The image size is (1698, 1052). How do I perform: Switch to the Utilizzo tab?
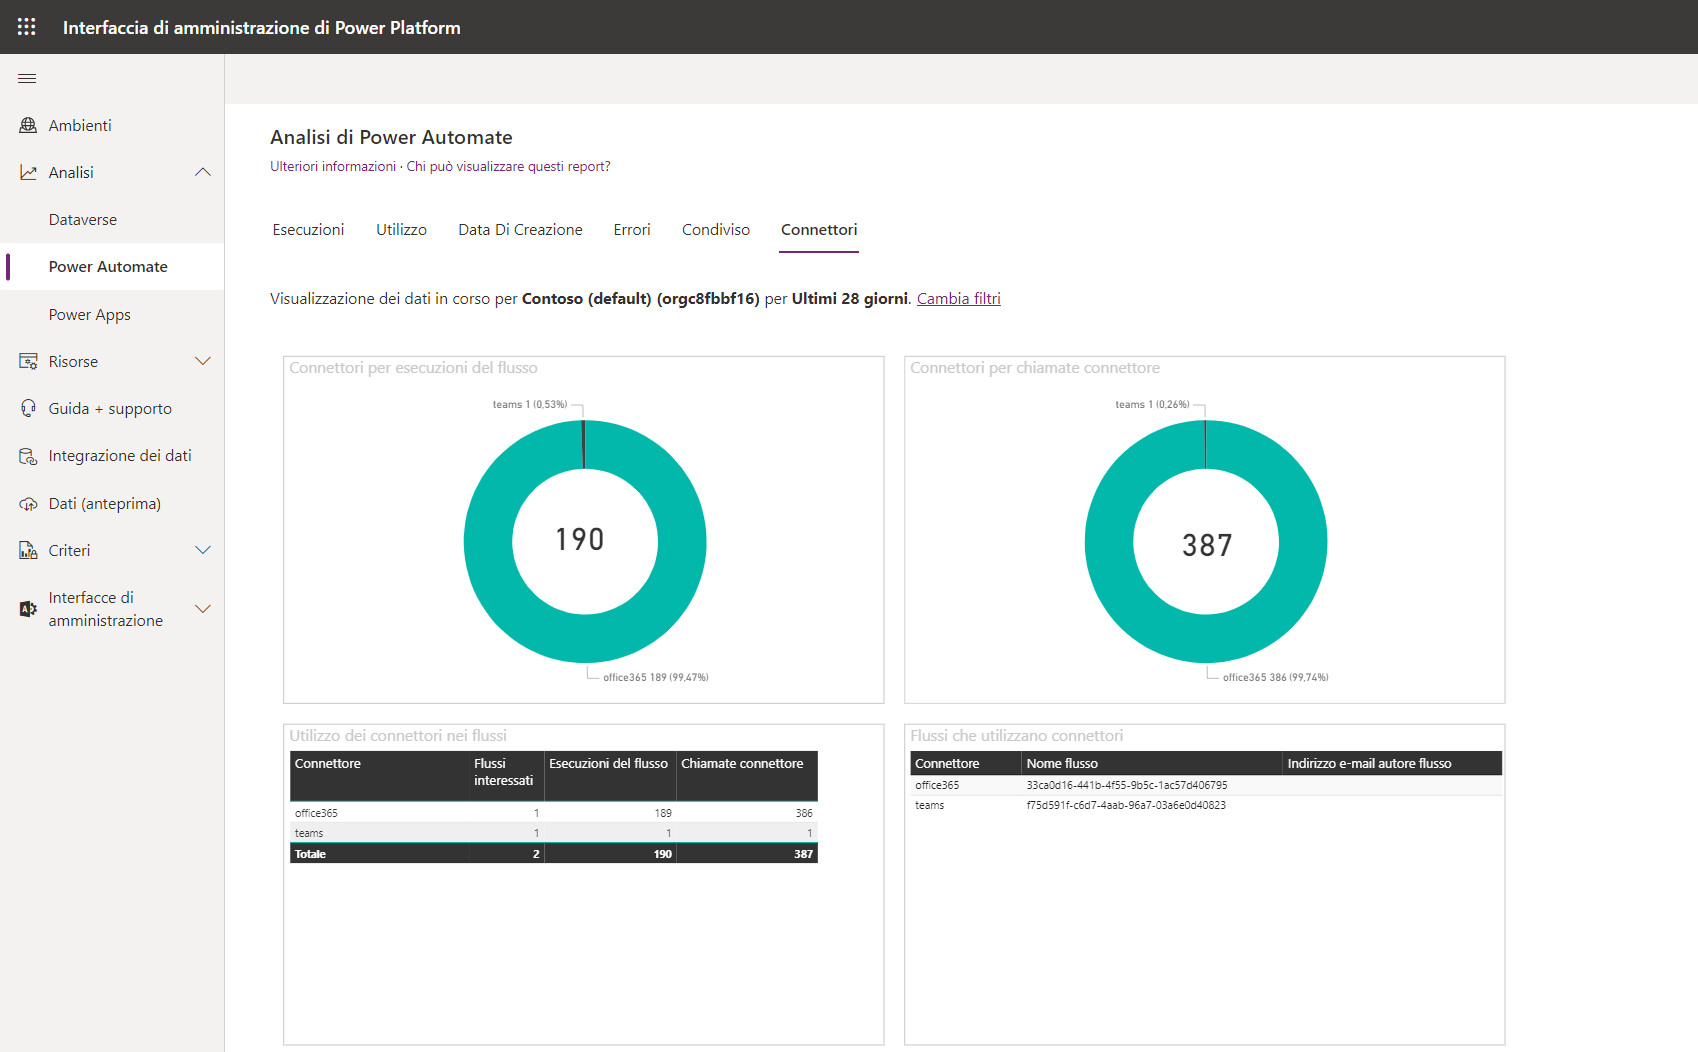(x=401, y=230)
